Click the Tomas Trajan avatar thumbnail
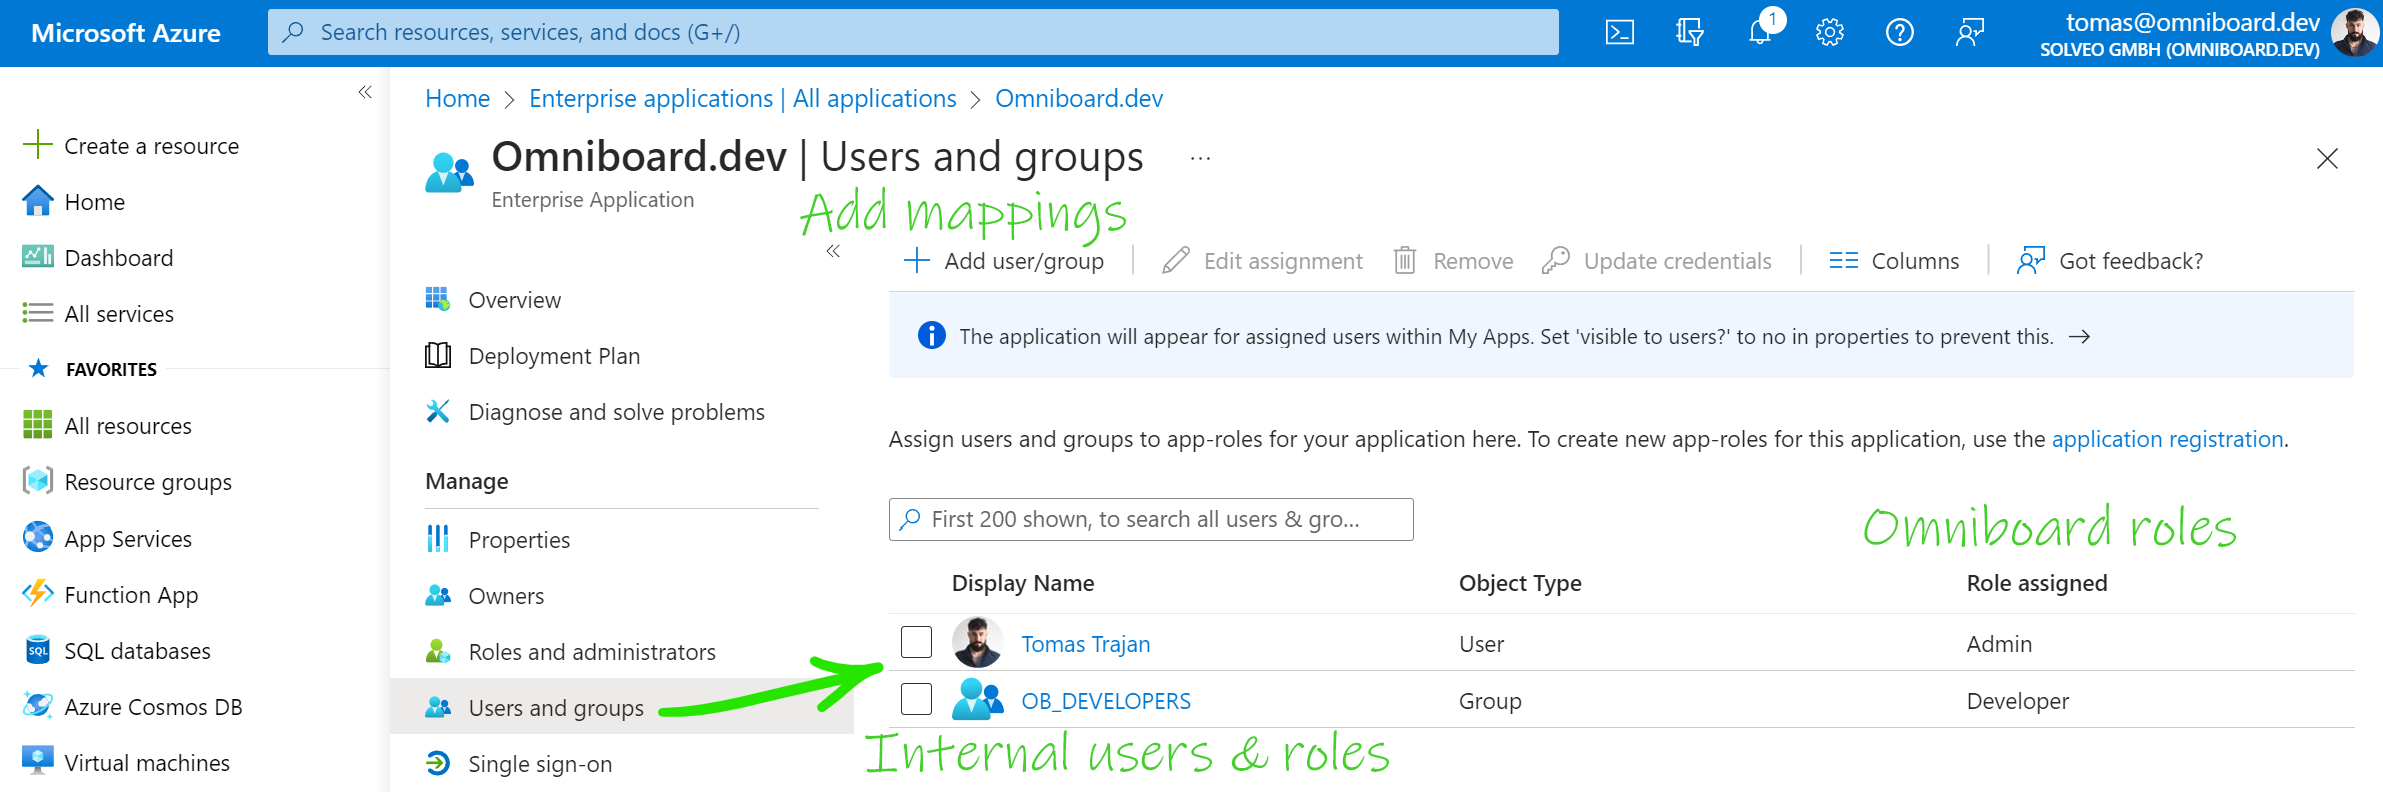The width and height of the screenshot is (2383, 792). pos(977,642)
